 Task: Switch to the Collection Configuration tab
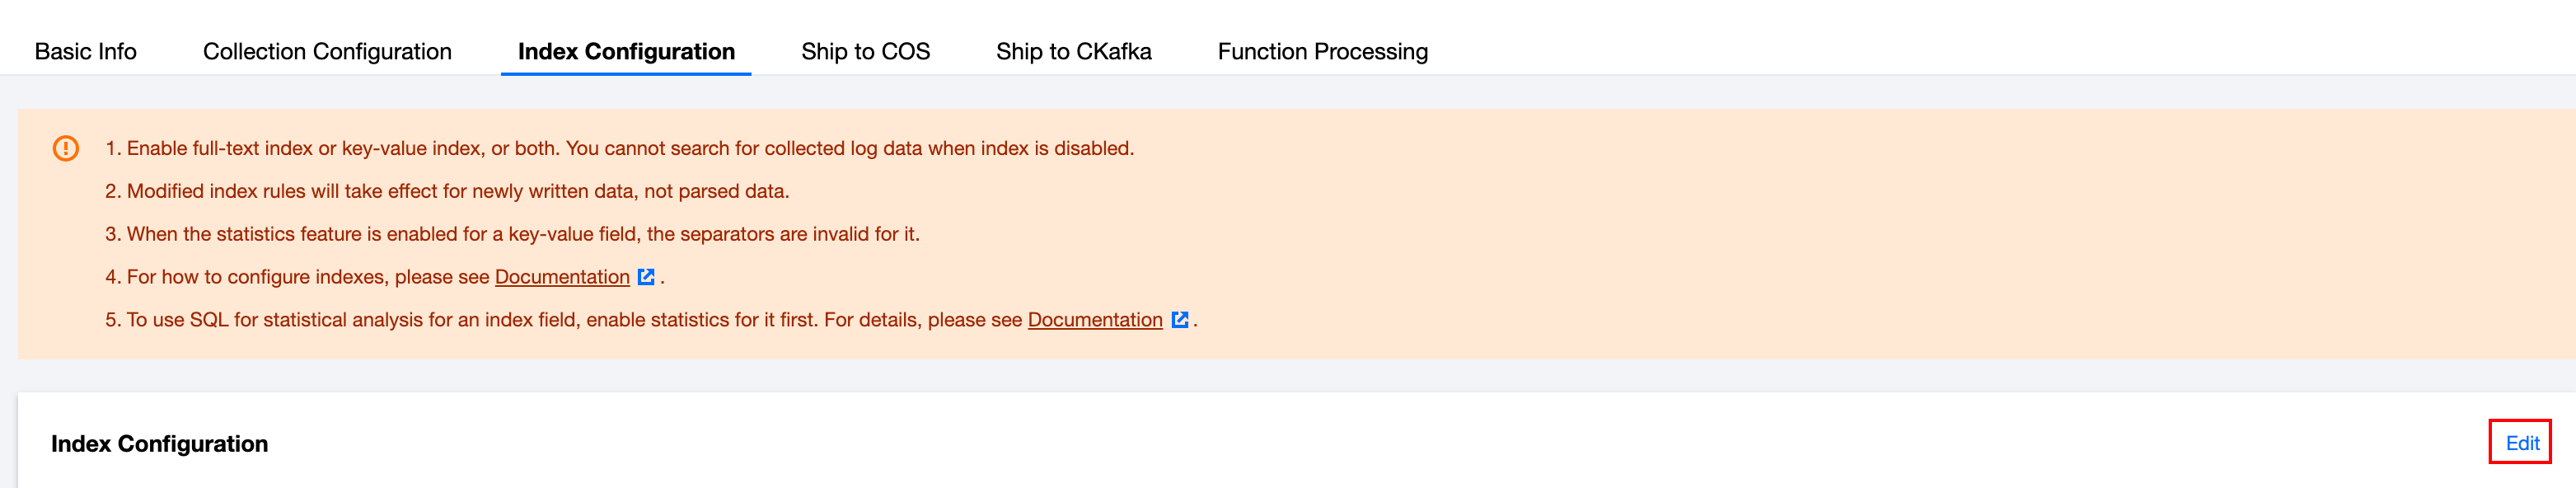(x=327, y=51)
